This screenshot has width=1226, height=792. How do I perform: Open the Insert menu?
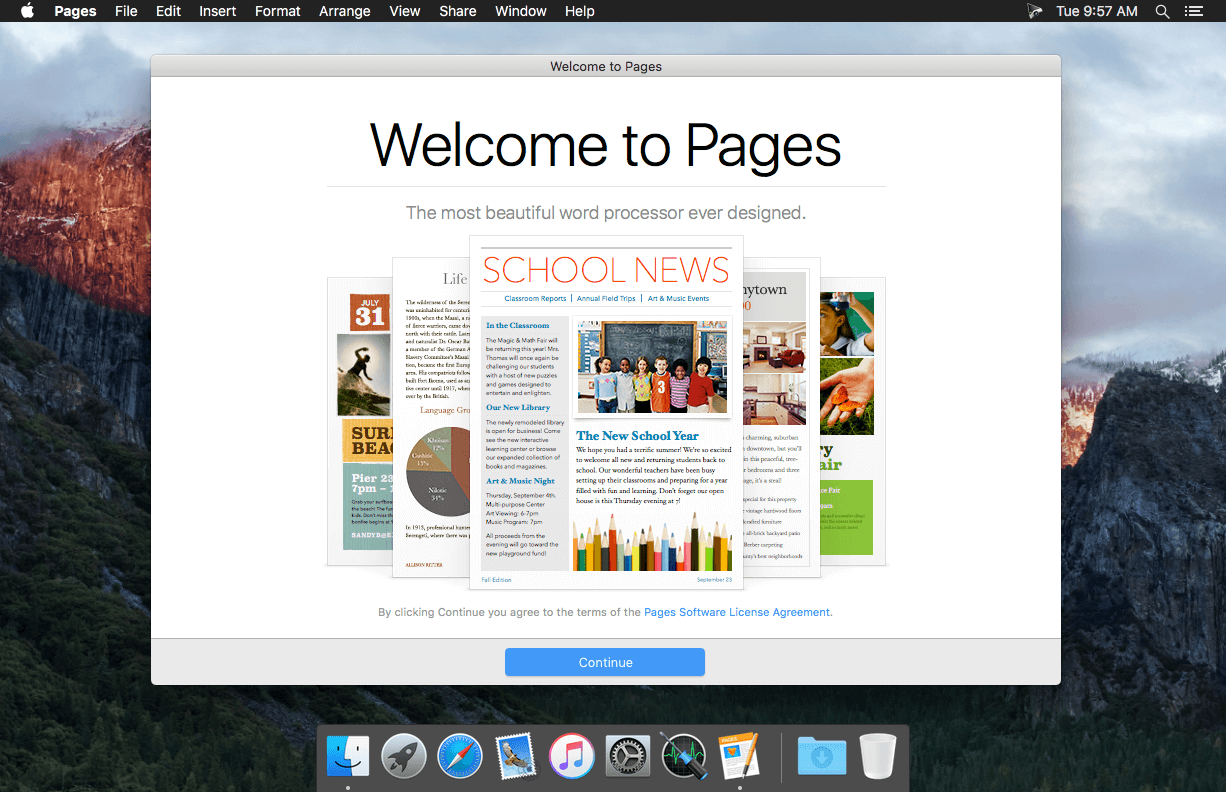(218, 11)
